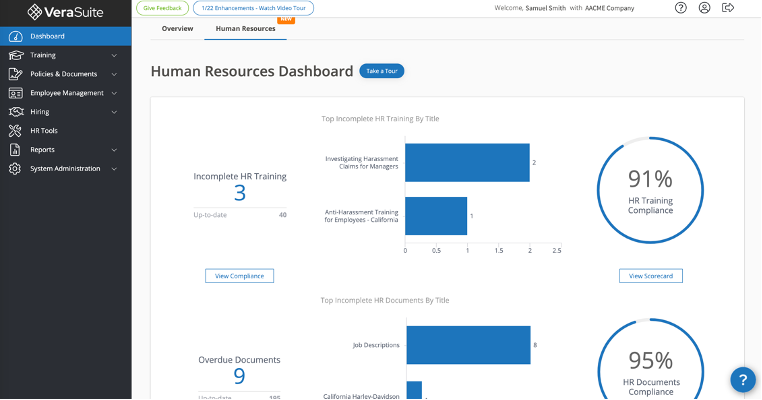Open the Training sidebar menu
Image resolution: width=762 pixels, height=400 pixels.
[66, 55]
